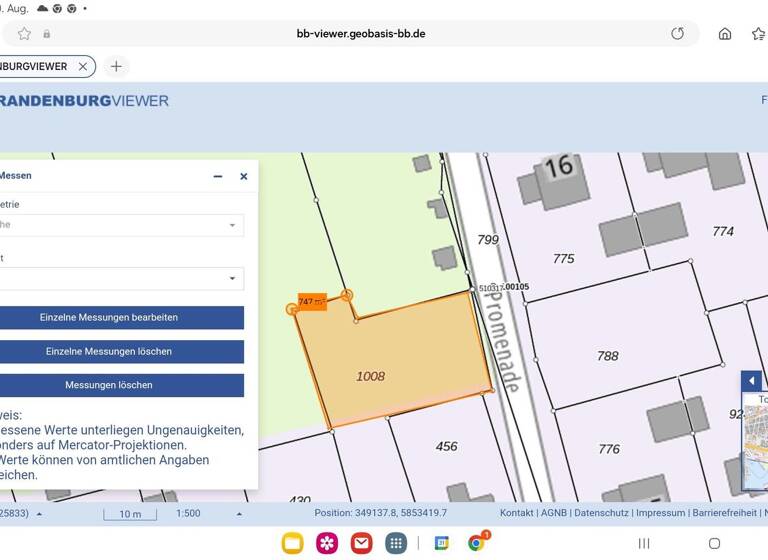Expand the coordinate system selector arrow
The width and height of the screenshot is (768, 560).
39,514
